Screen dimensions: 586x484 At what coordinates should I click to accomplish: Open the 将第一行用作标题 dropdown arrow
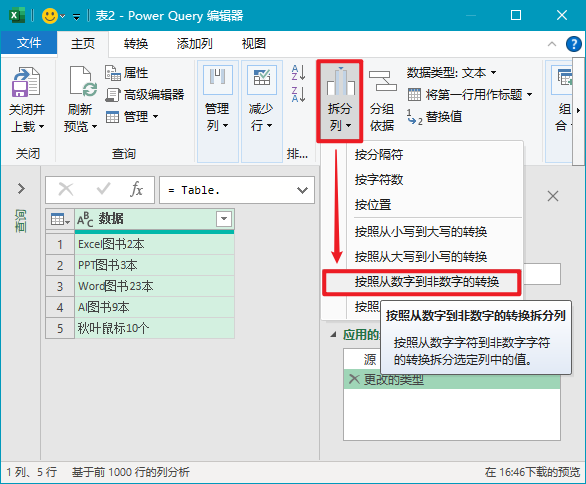(x=529, y=94)
